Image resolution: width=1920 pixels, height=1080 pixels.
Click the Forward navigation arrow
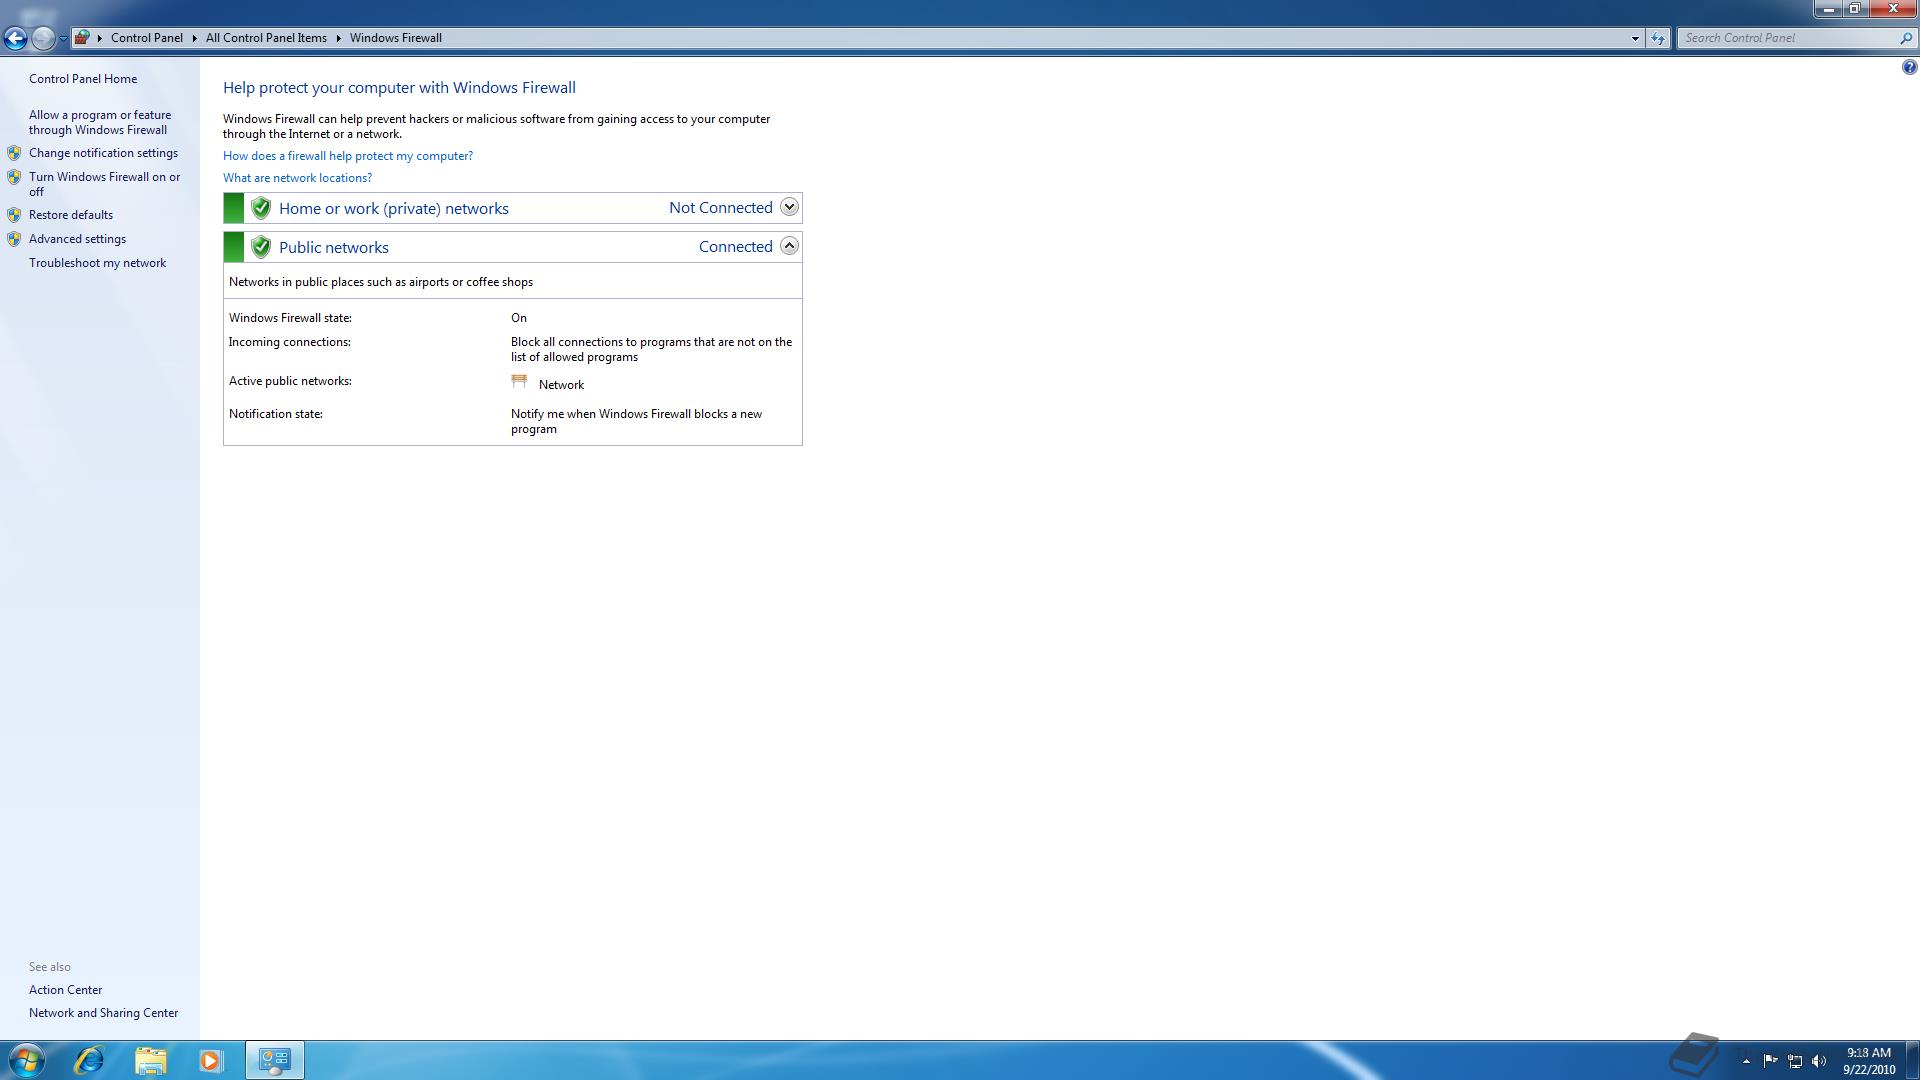click(43, 38)
